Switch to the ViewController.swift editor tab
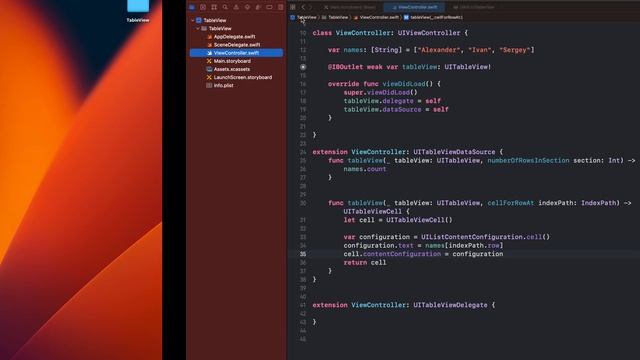 click(414, 7)
